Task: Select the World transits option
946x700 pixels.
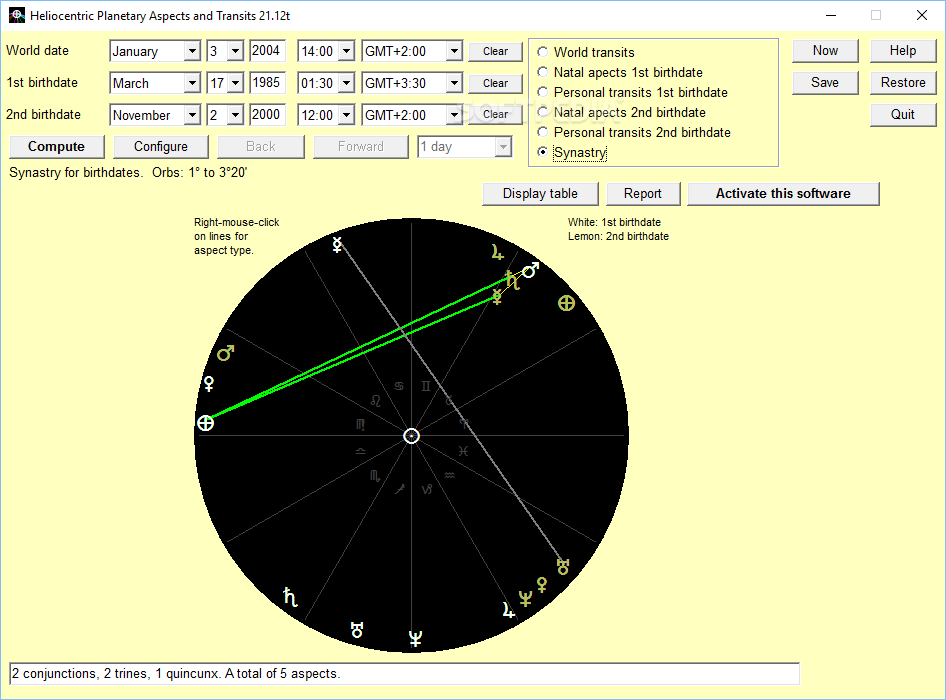Action: tap(586, 52)
